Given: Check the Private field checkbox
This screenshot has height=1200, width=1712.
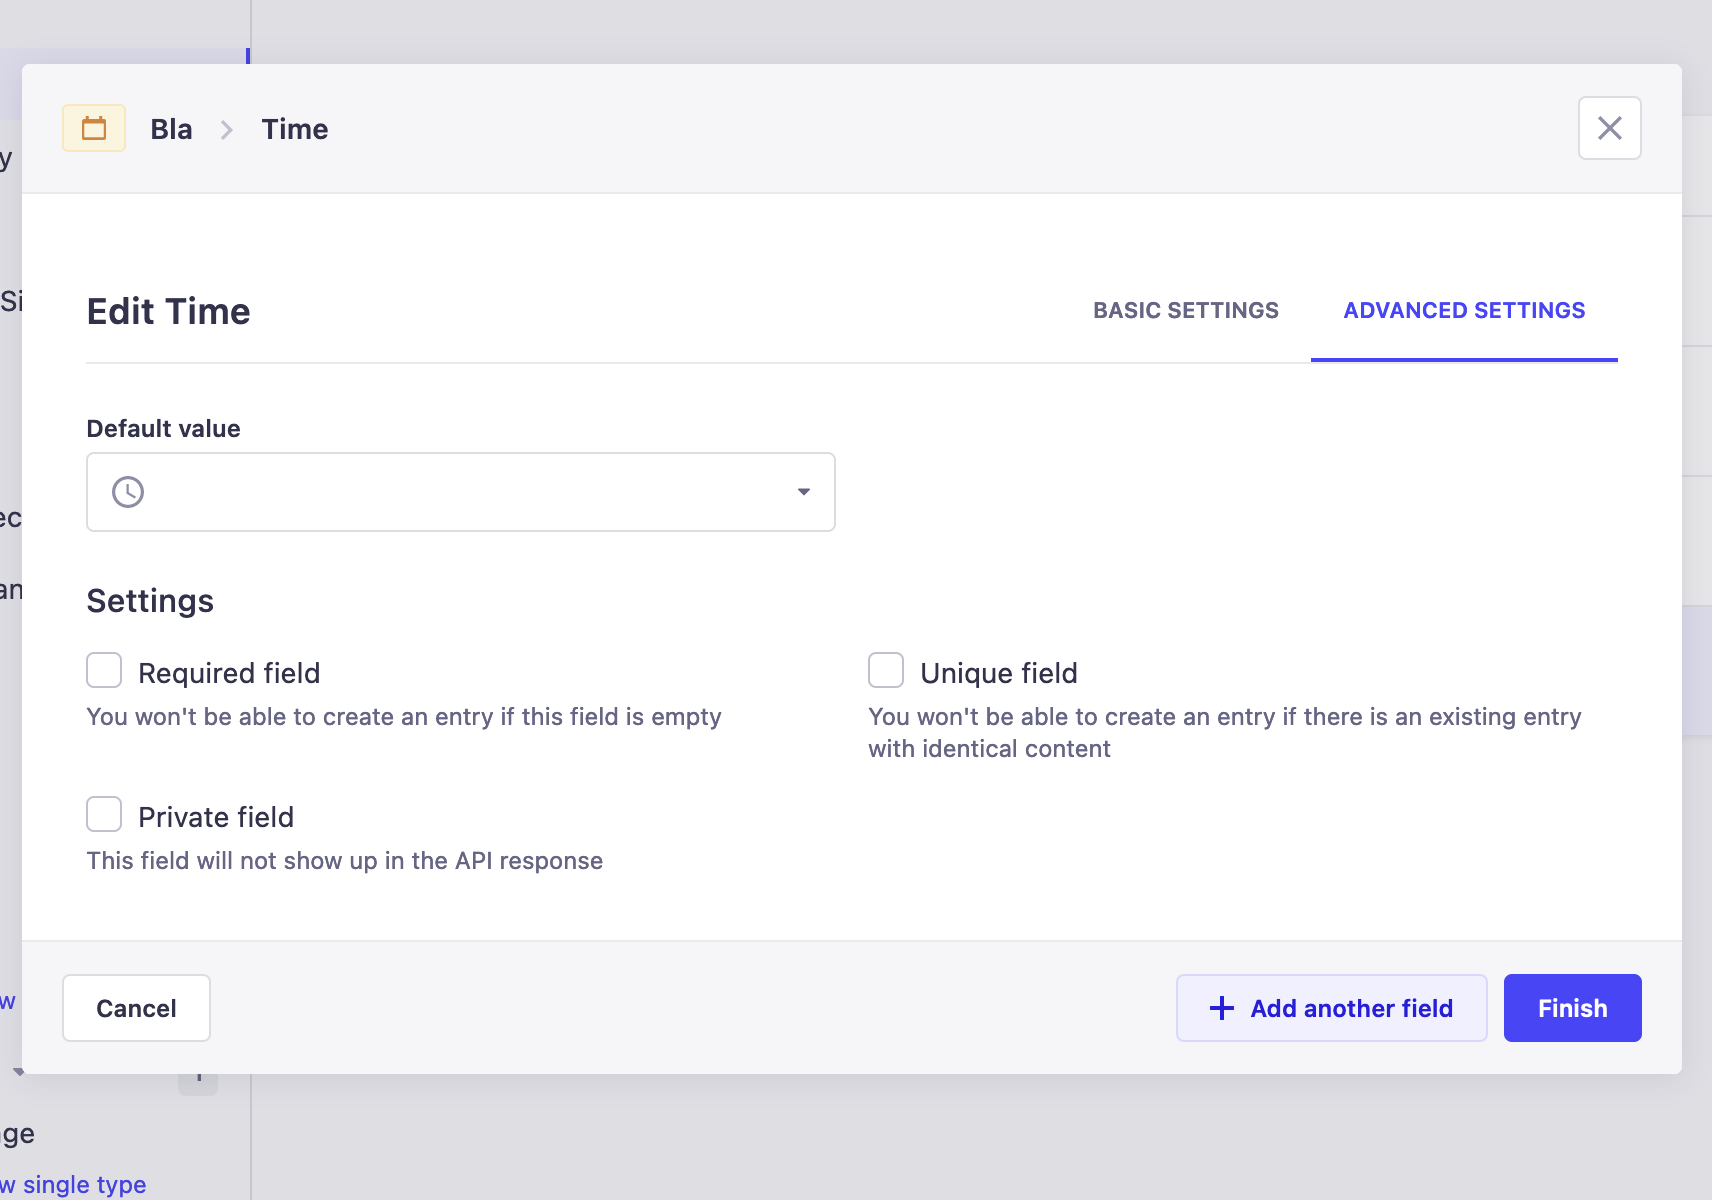Looking at the screenshot, I should [104, 815].
